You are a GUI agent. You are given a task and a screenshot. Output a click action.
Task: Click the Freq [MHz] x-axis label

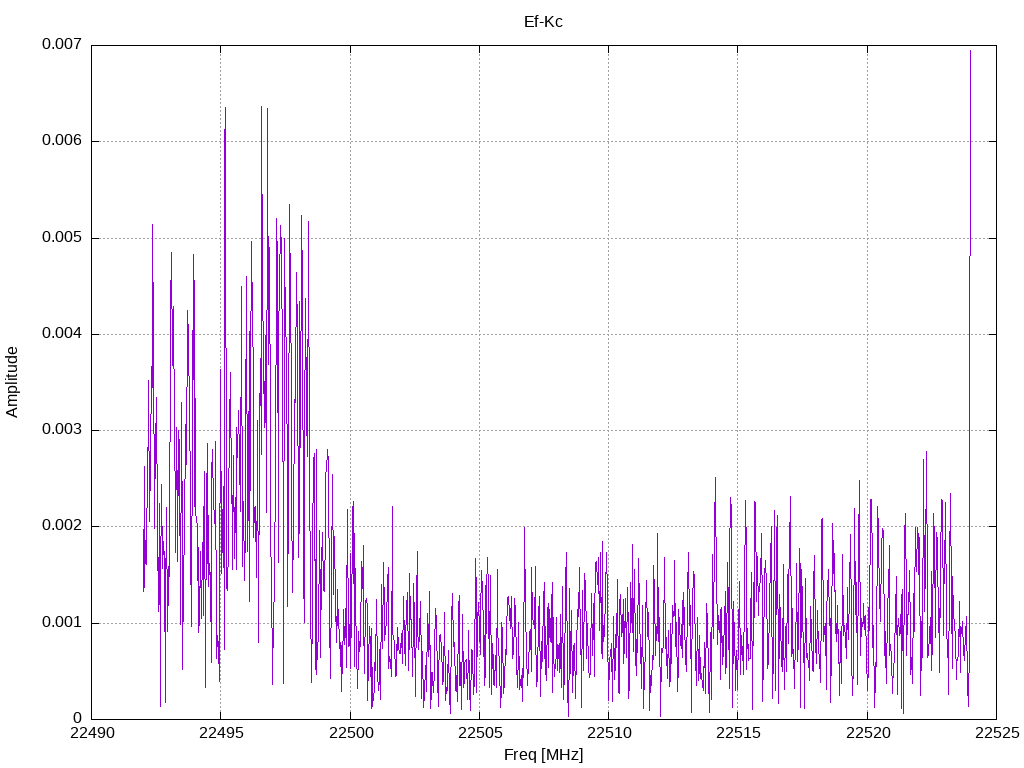[543, 755]
